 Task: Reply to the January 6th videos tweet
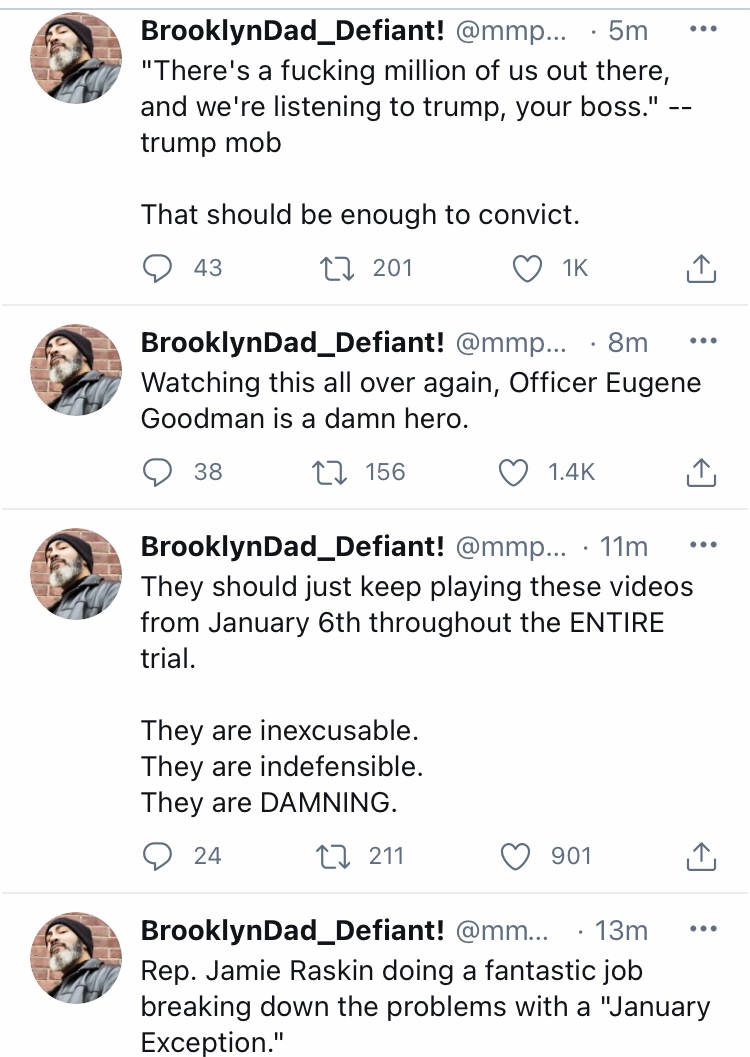(x=157, y=856)
